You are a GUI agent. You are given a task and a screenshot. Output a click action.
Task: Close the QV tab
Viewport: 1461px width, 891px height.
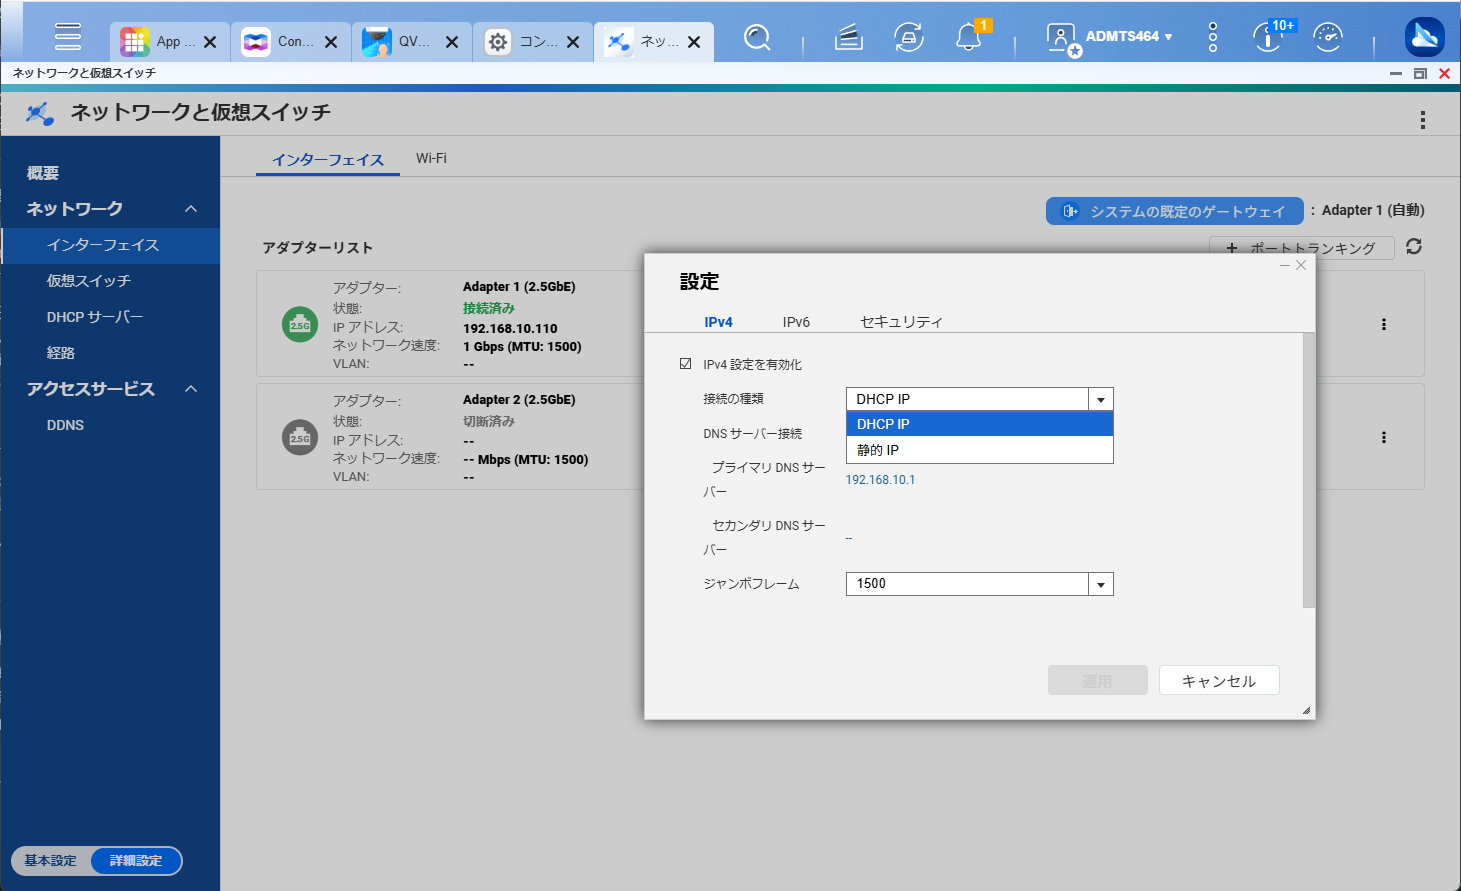(x=452, y=42)
